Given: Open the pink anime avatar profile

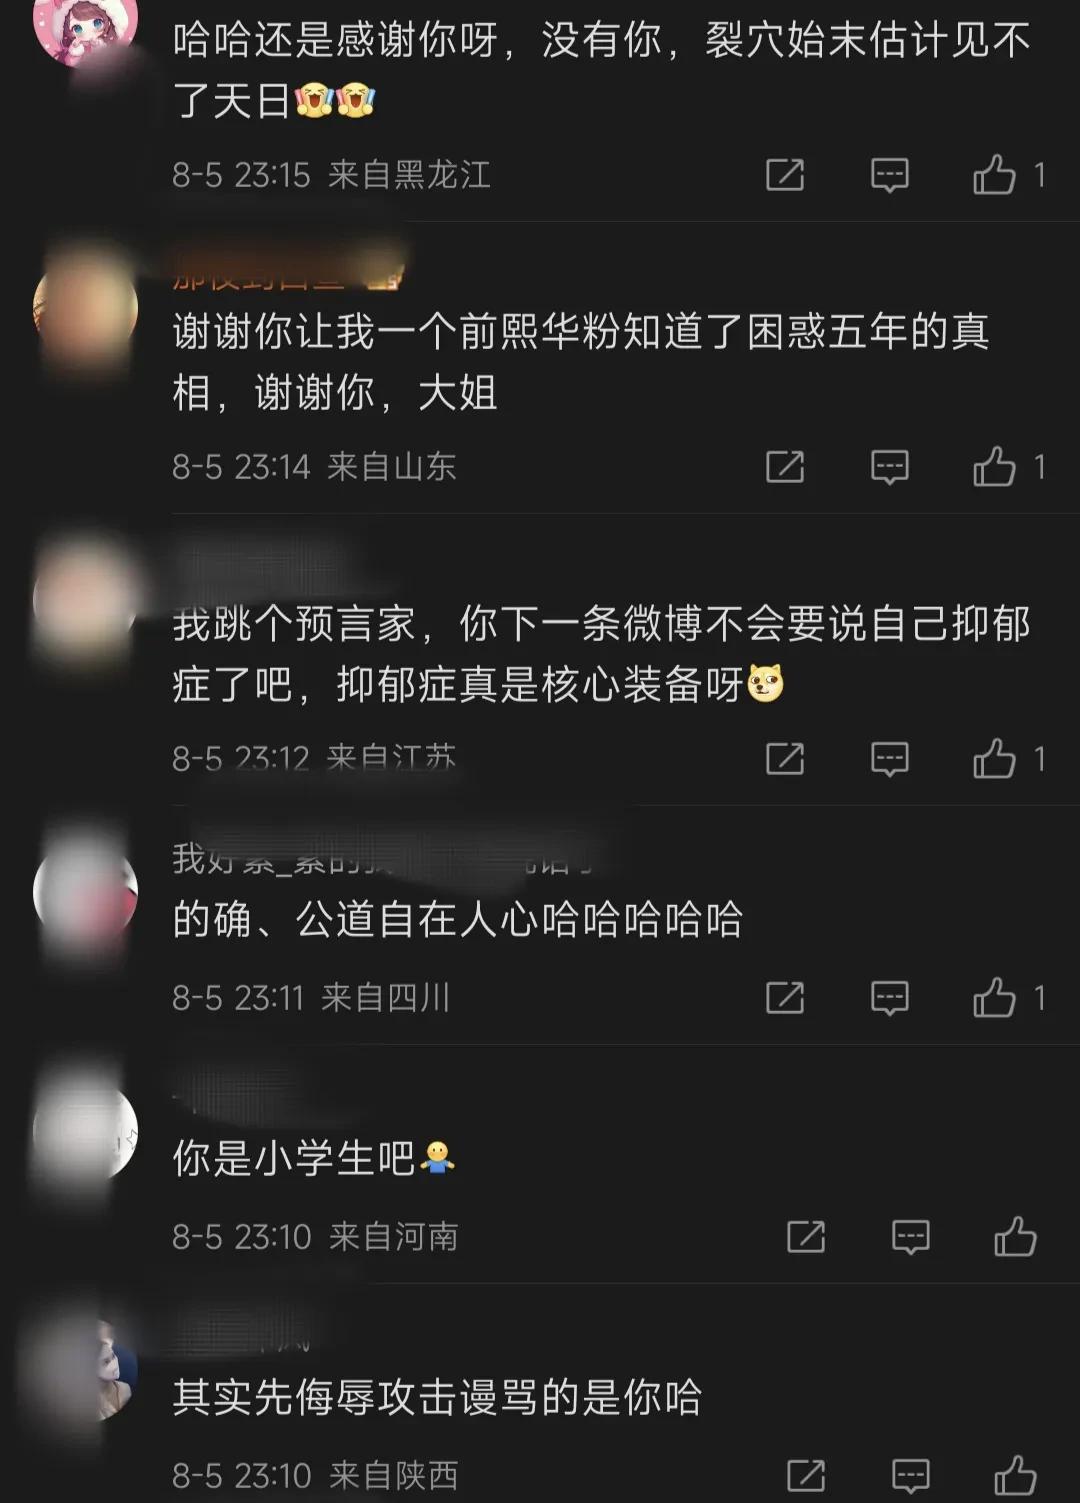Looking at the screenshot, I should (x=85, y=28).
